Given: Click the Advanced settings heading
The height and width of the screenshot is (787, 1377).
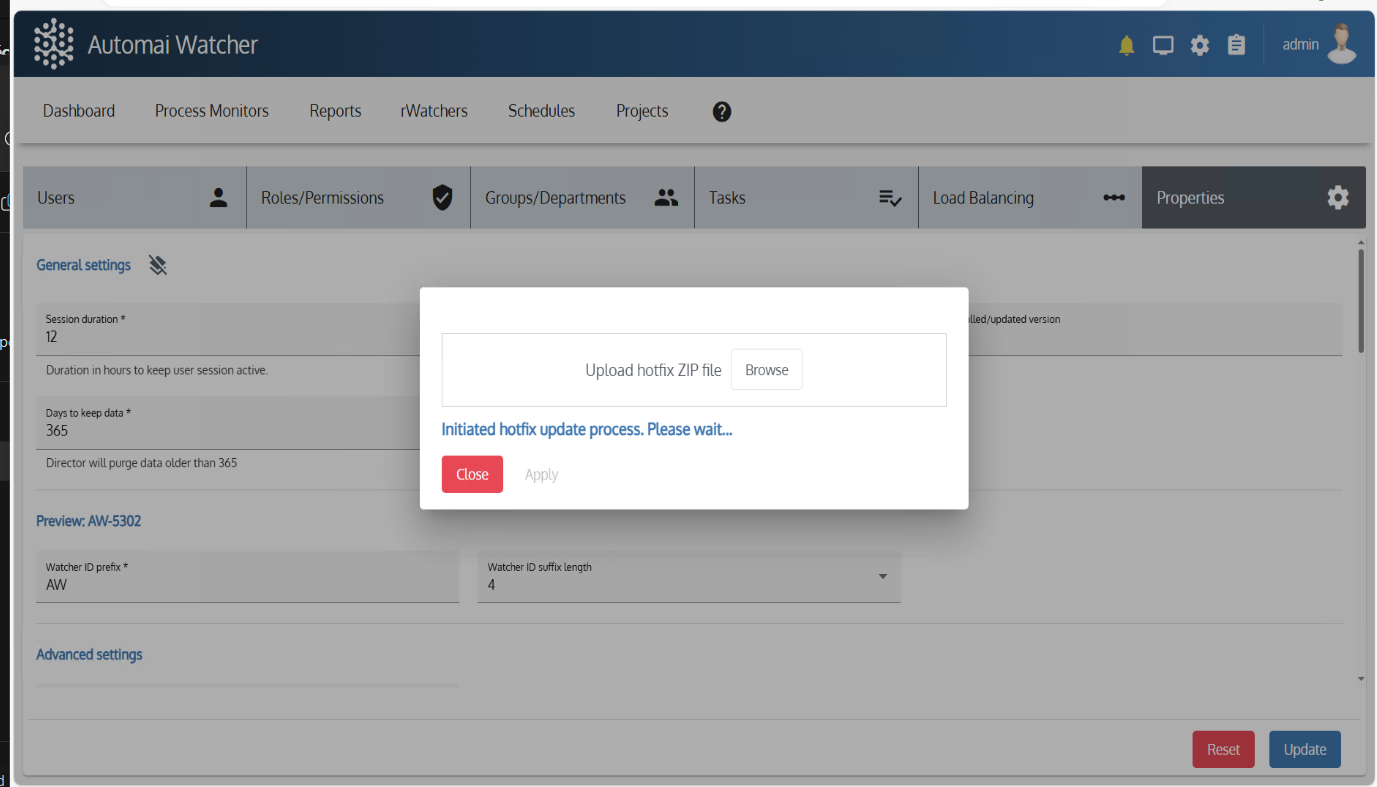Looking at the screenshot, I should point(89,654).
